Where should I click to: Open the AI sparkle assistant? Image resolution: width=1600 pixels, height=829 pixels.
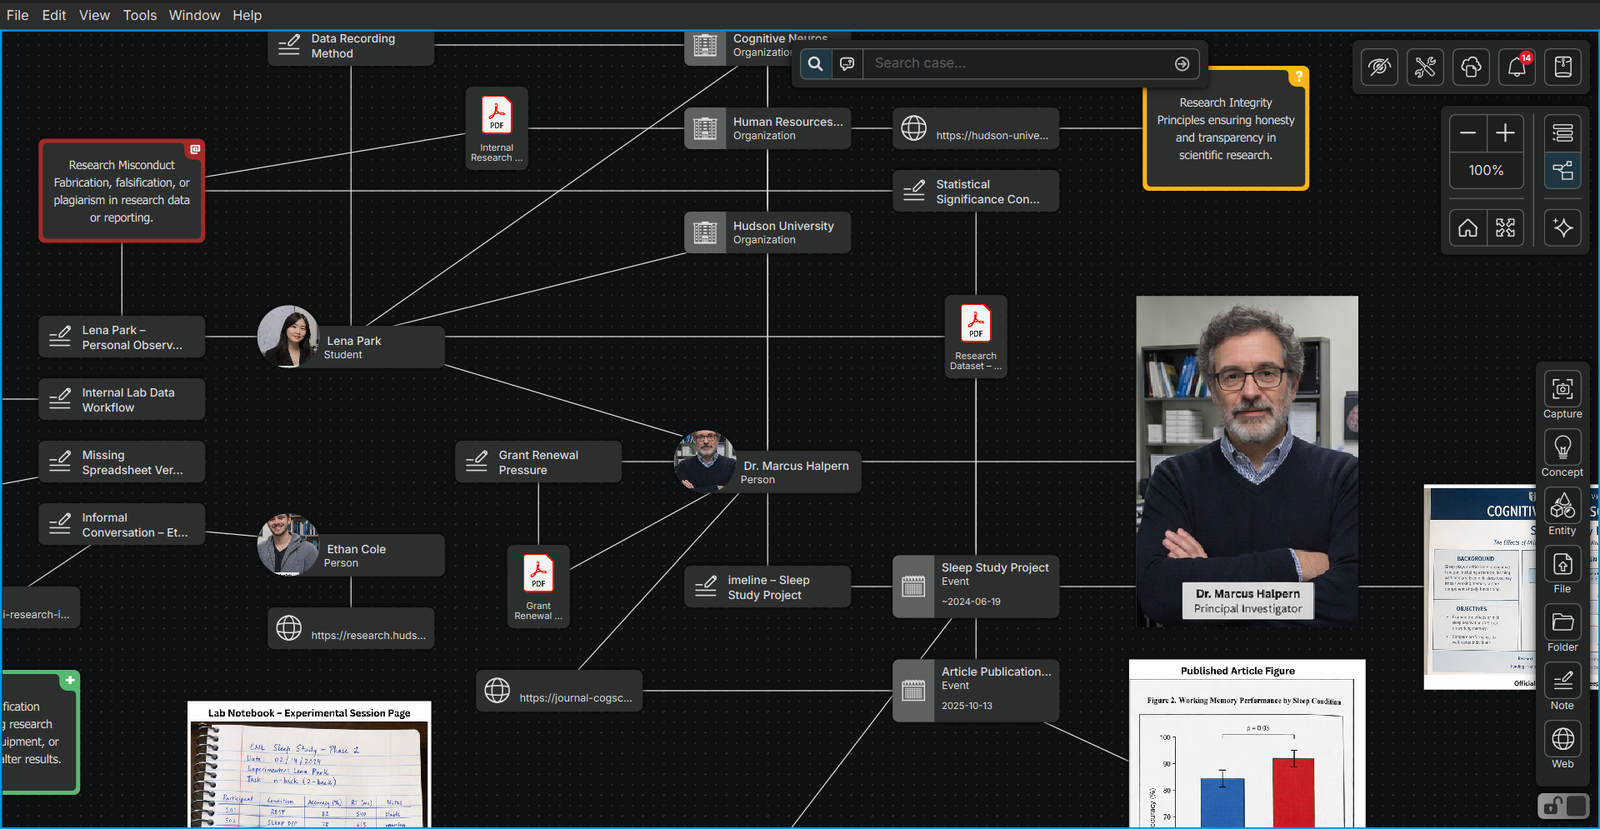coord(1563,228)
